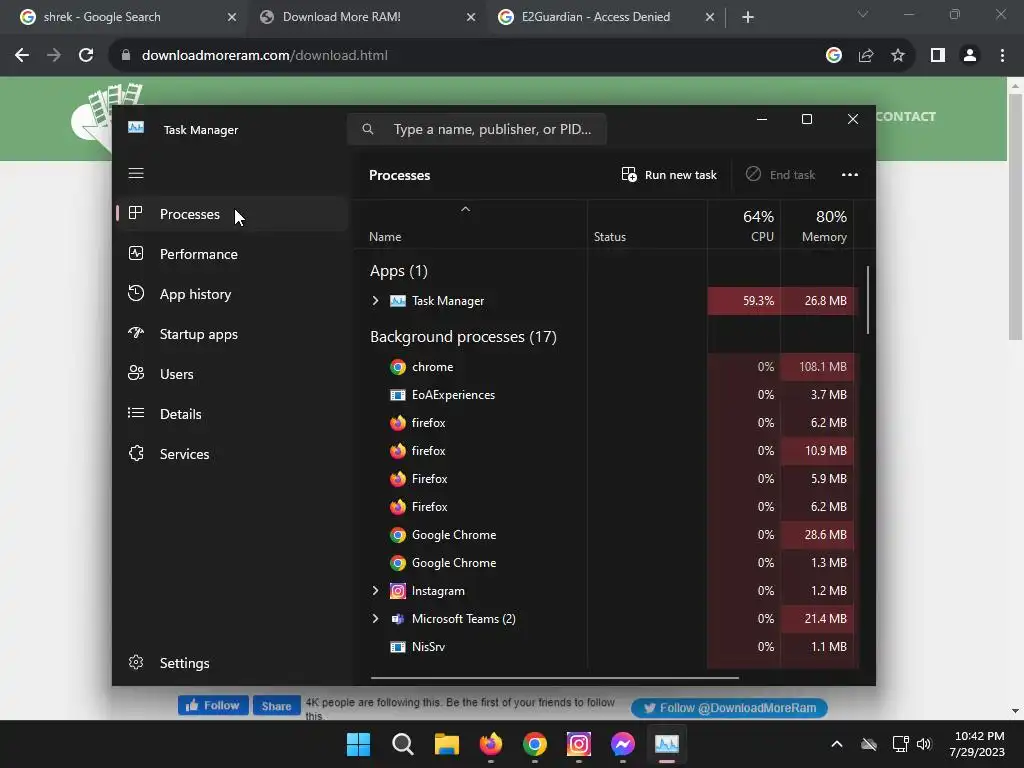Screen dimensions: 1024x768
Task: Switch to the Users page
Action: tap(232, 374)
